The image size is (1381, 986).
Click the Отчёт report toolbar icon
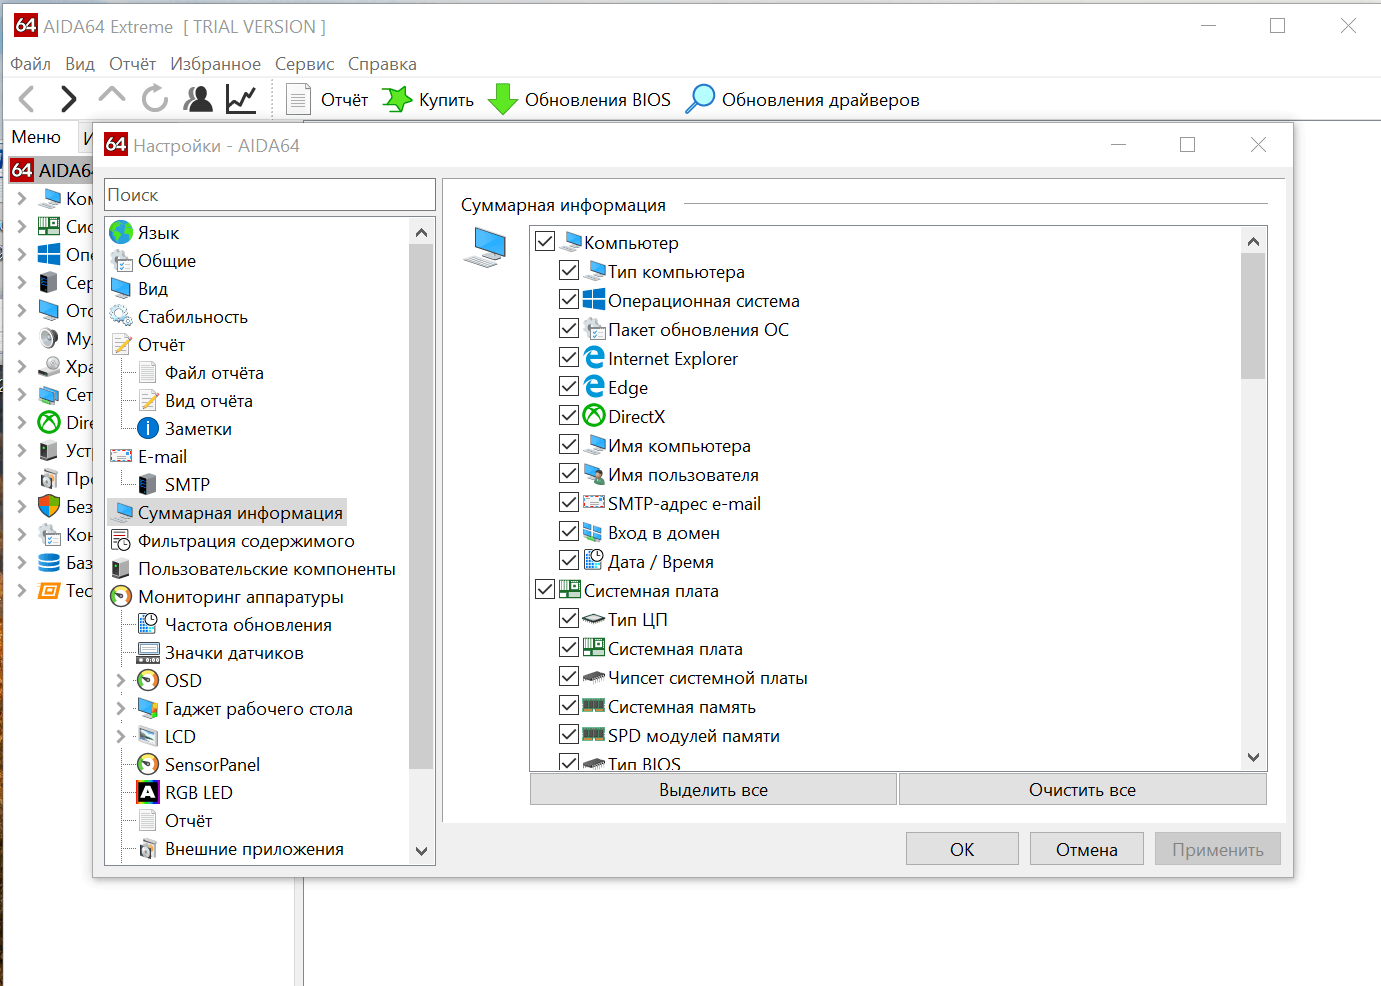326,99
